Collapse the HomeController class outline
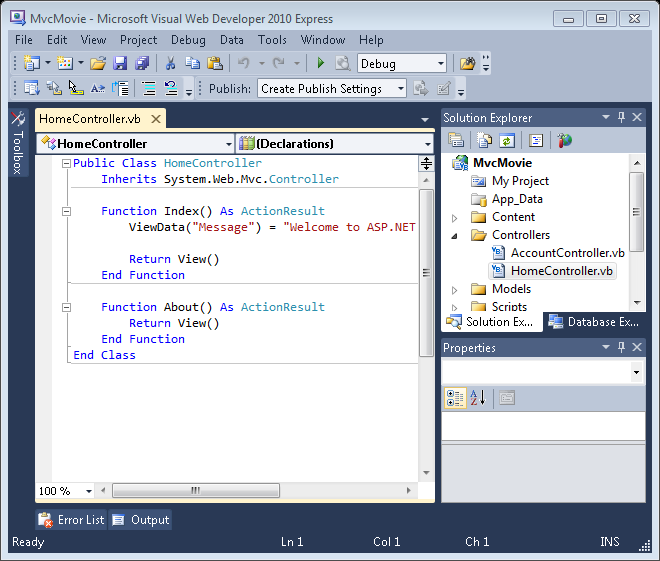 pos(66,163)
